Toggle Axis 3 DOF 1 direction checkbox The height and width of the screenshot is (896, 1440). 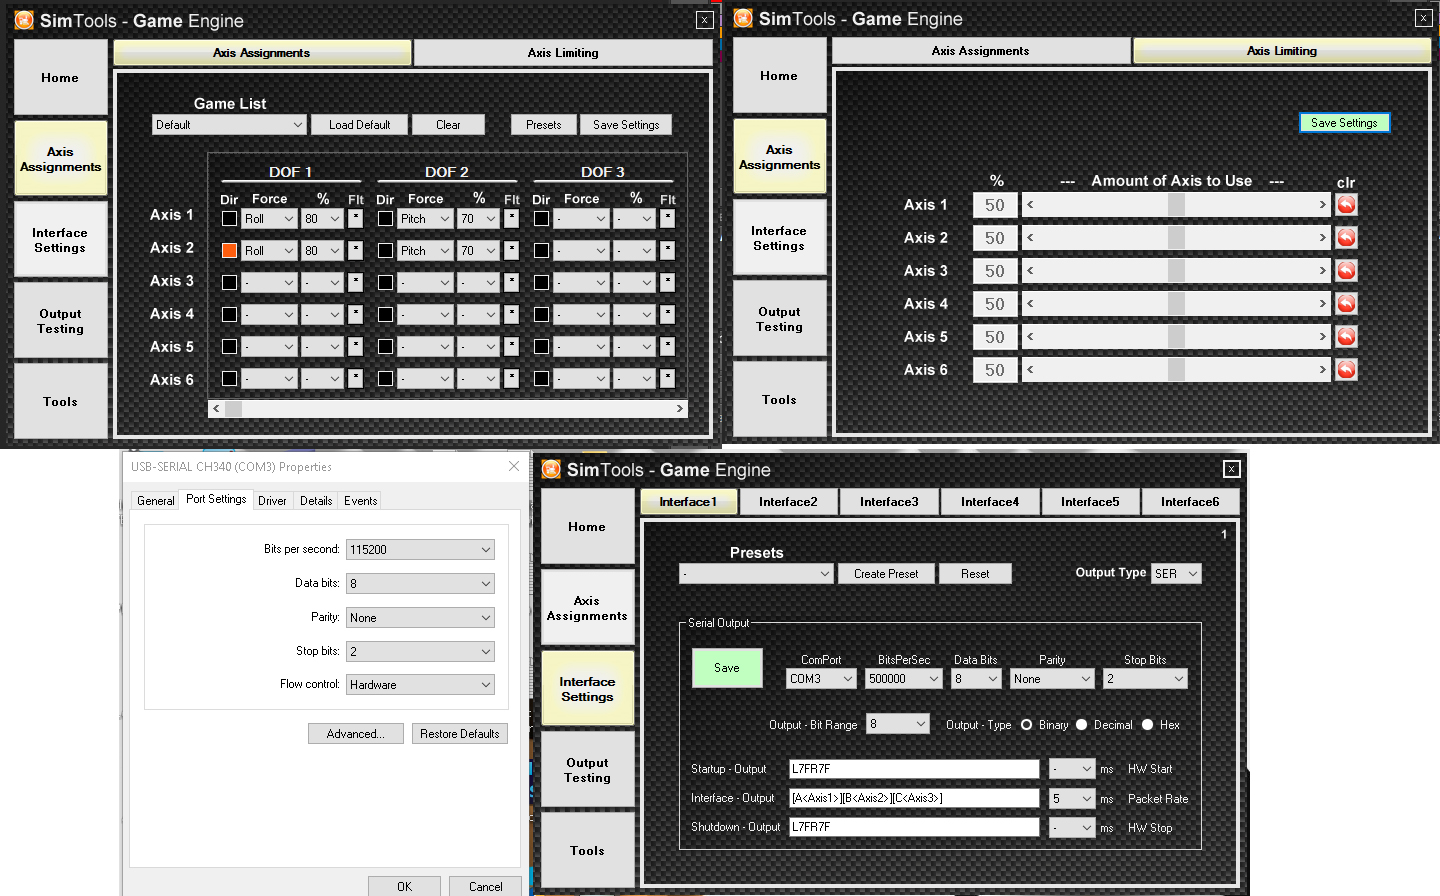pyautogui.click(x=229, y=282)
